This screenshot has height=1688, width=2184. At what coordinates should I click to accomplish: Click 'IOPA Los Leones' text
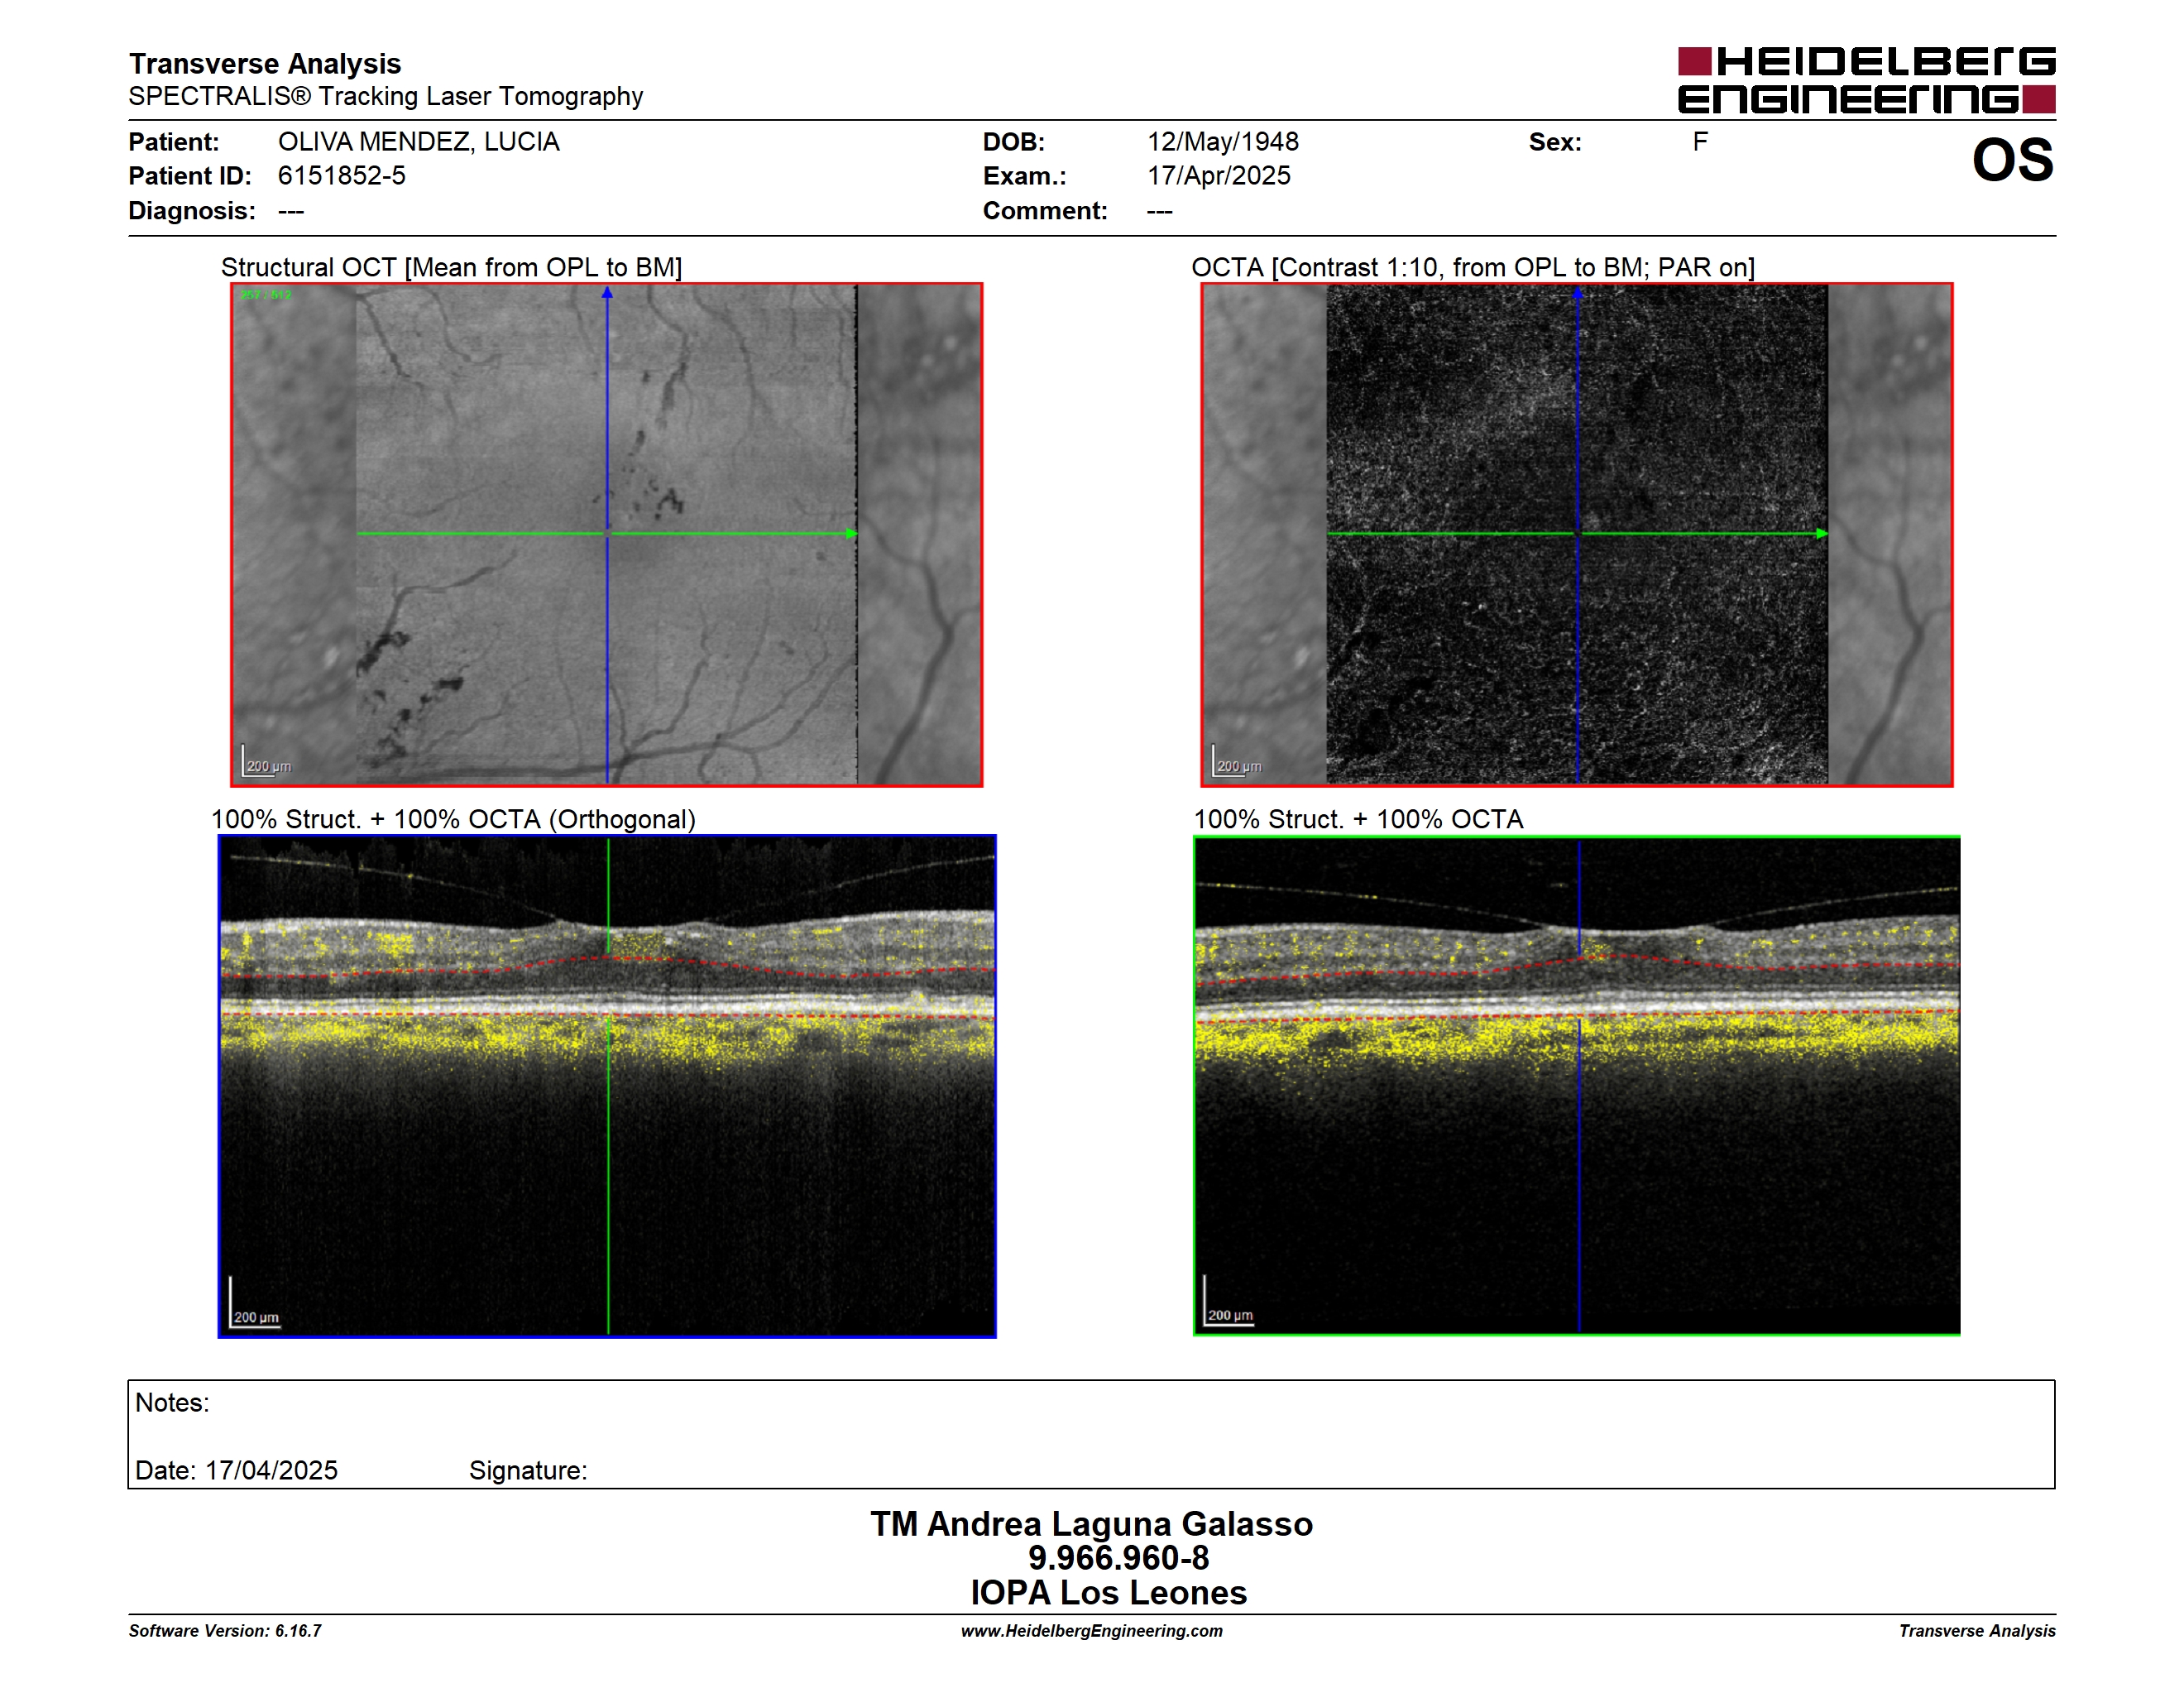(x=1109, y=1593)
